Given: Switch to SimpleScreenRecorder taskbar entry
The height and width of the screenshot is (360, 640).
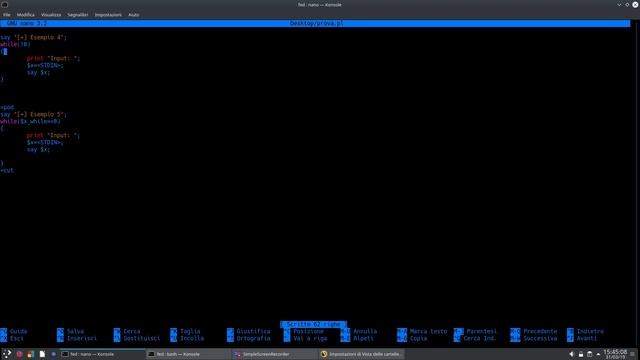Looking at the screenshot, I should 274,354.
